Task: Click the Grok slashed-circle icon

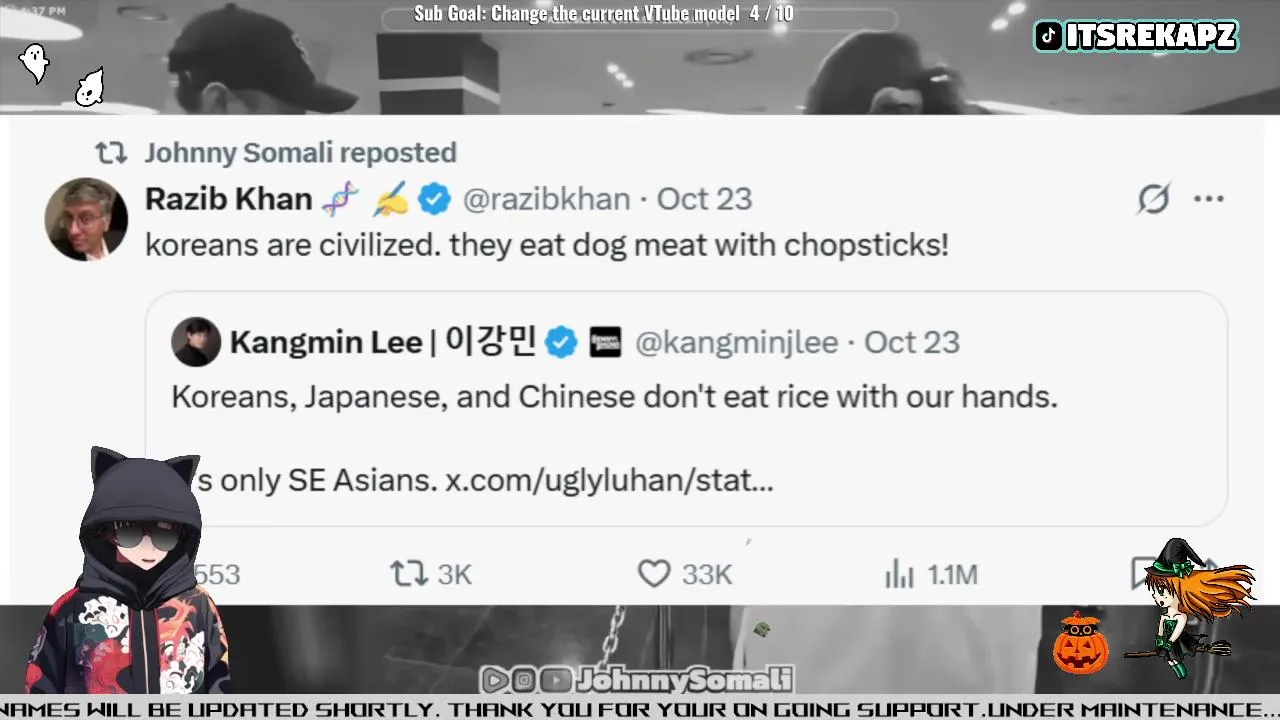Action: (x=1153, y=199)
